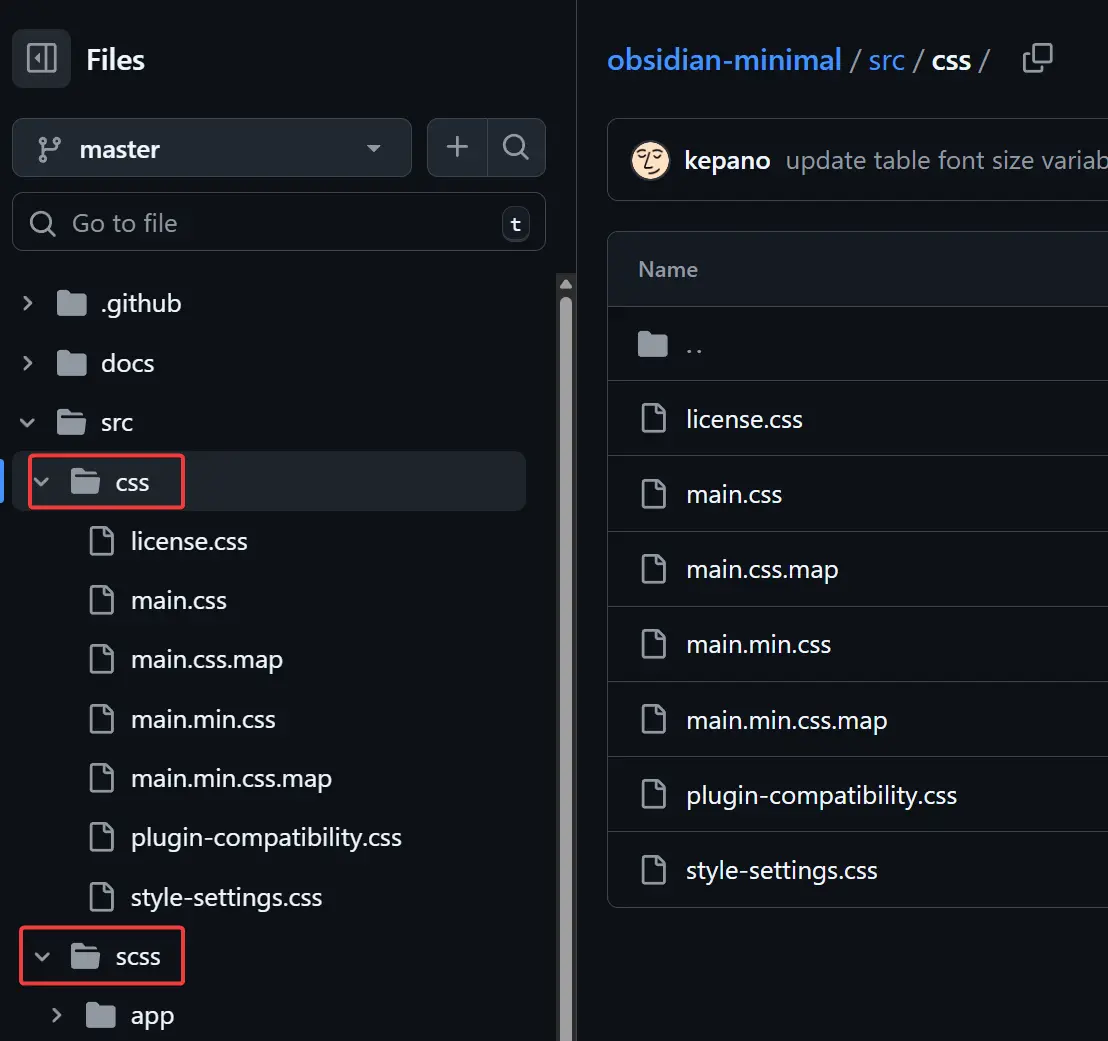Open main.min.css in the directory listing

[x=758, y=645]
